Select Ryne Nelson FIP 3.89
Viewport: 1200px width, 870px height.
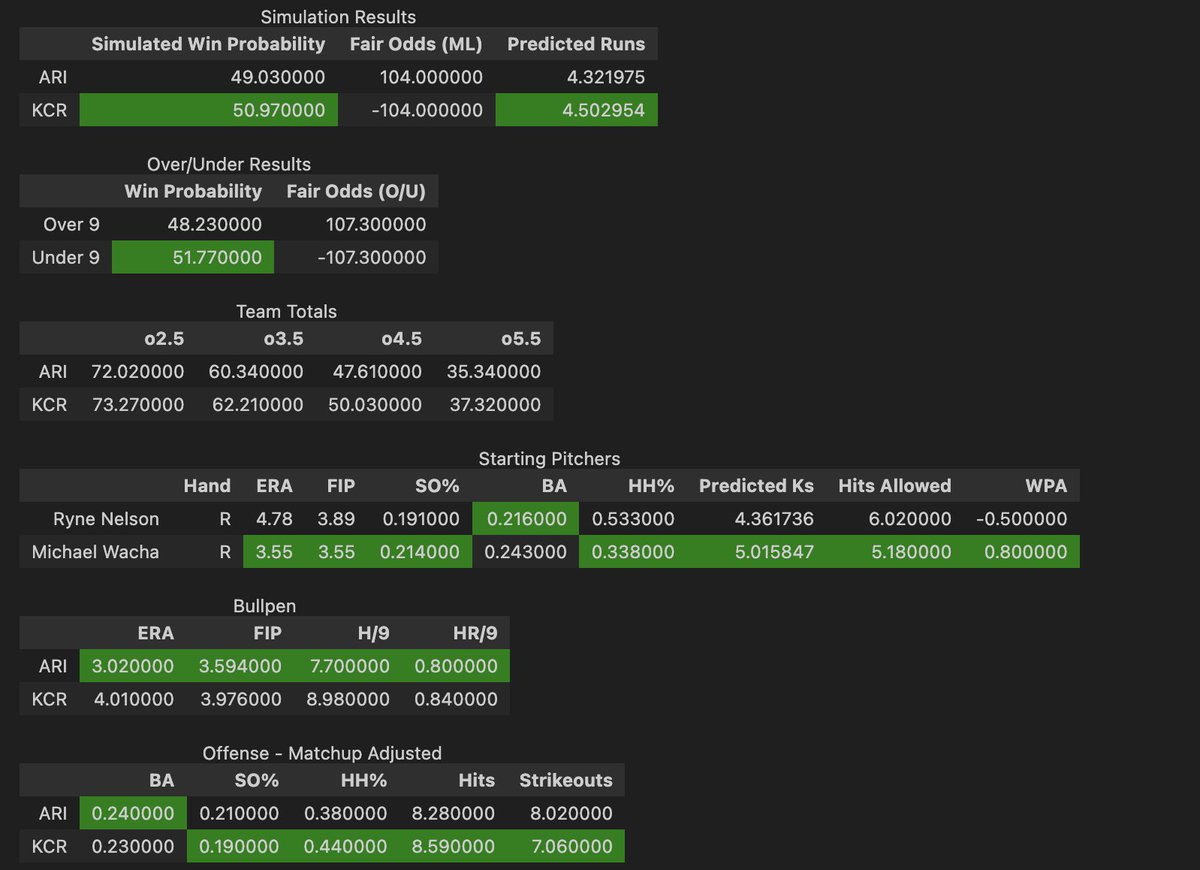tap(336, 518)
